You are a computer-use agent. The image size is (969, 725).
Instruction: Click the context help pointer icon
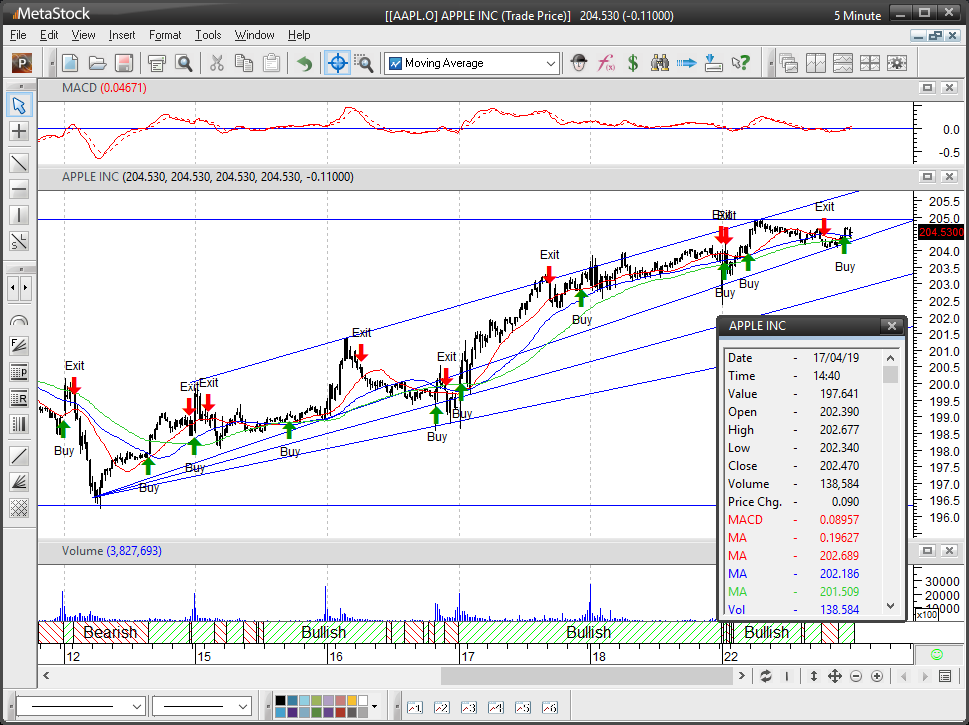point(740,63)
